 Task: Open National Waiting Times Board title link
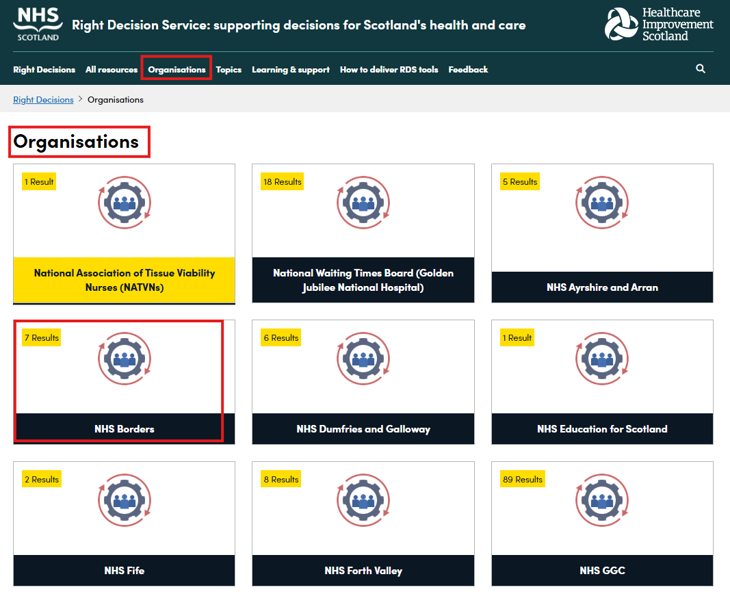363,280
